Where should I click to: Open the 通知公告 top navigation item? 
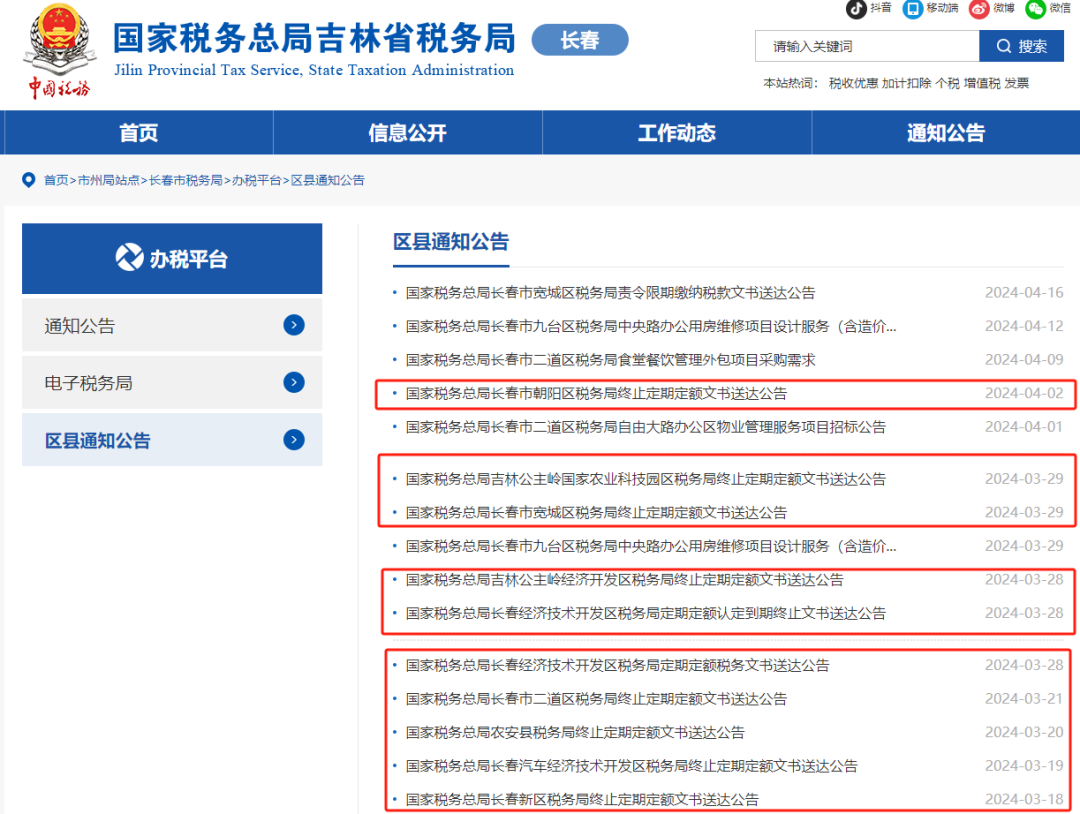coord(946,132)
